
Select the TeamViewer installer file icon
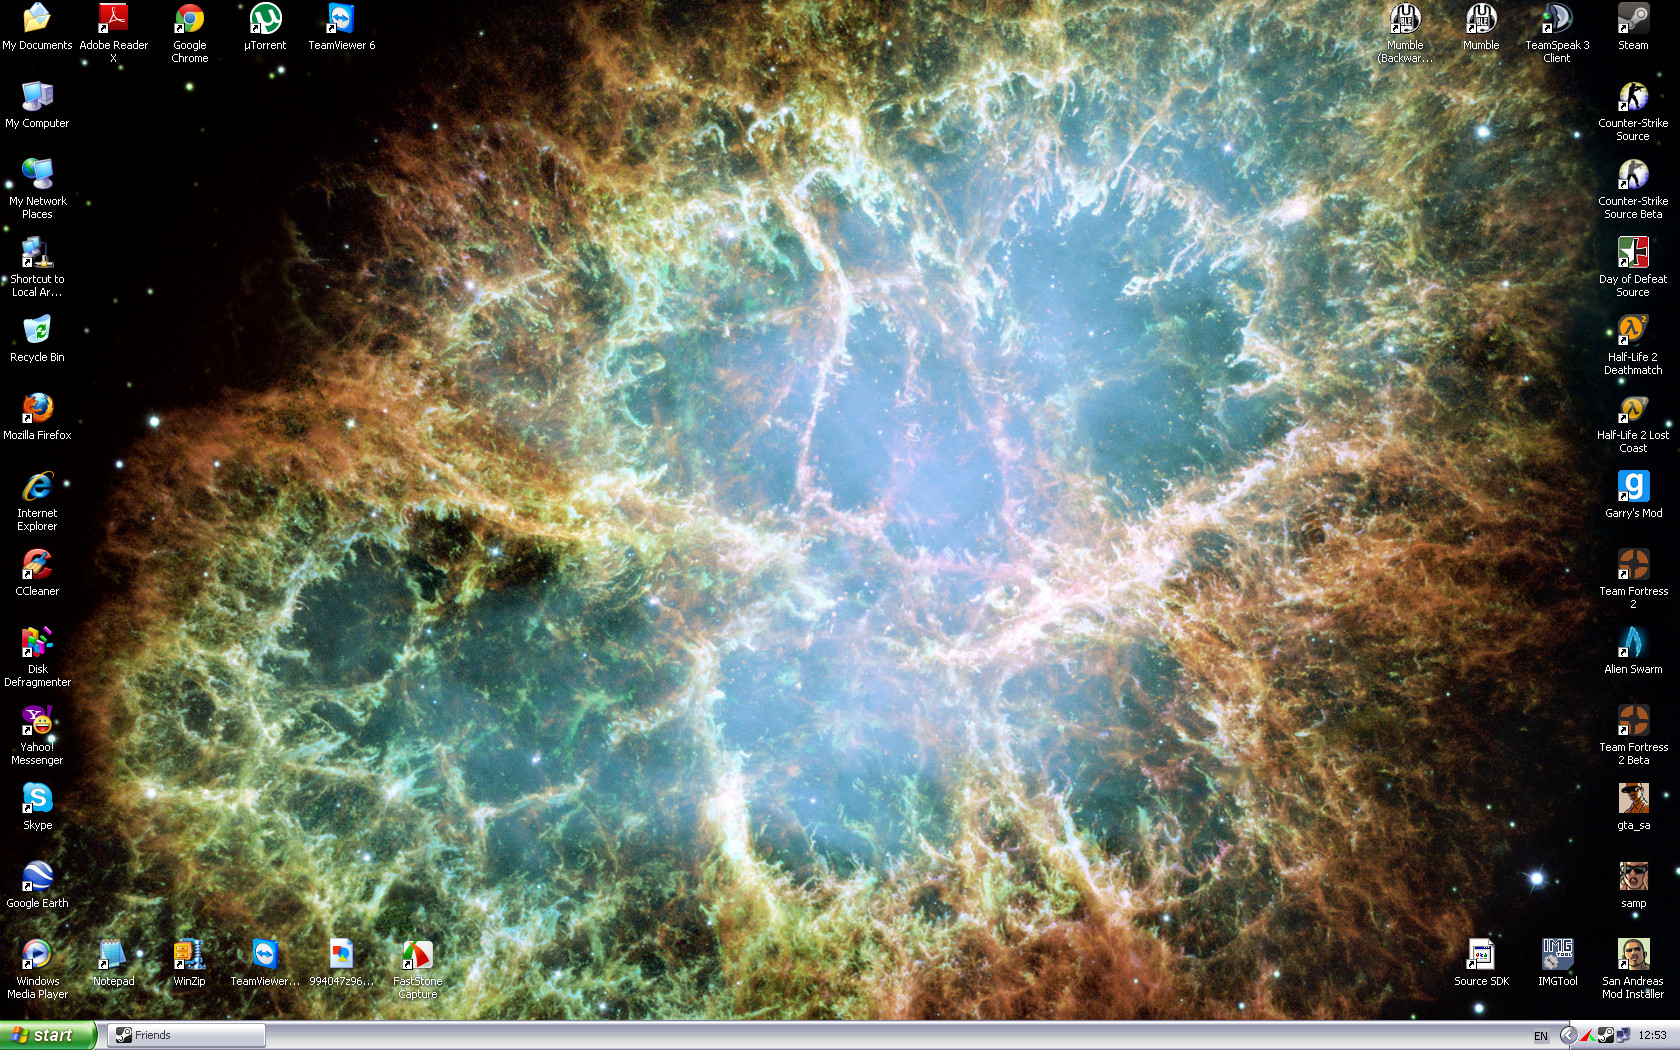point(265,963)
